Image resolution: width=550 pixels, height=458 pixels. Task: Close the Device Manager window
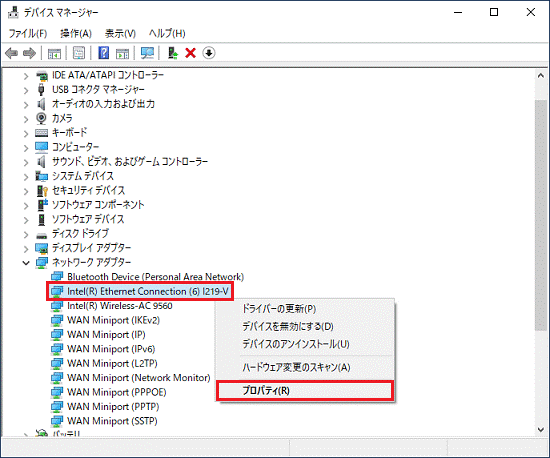tap(531, 12)
